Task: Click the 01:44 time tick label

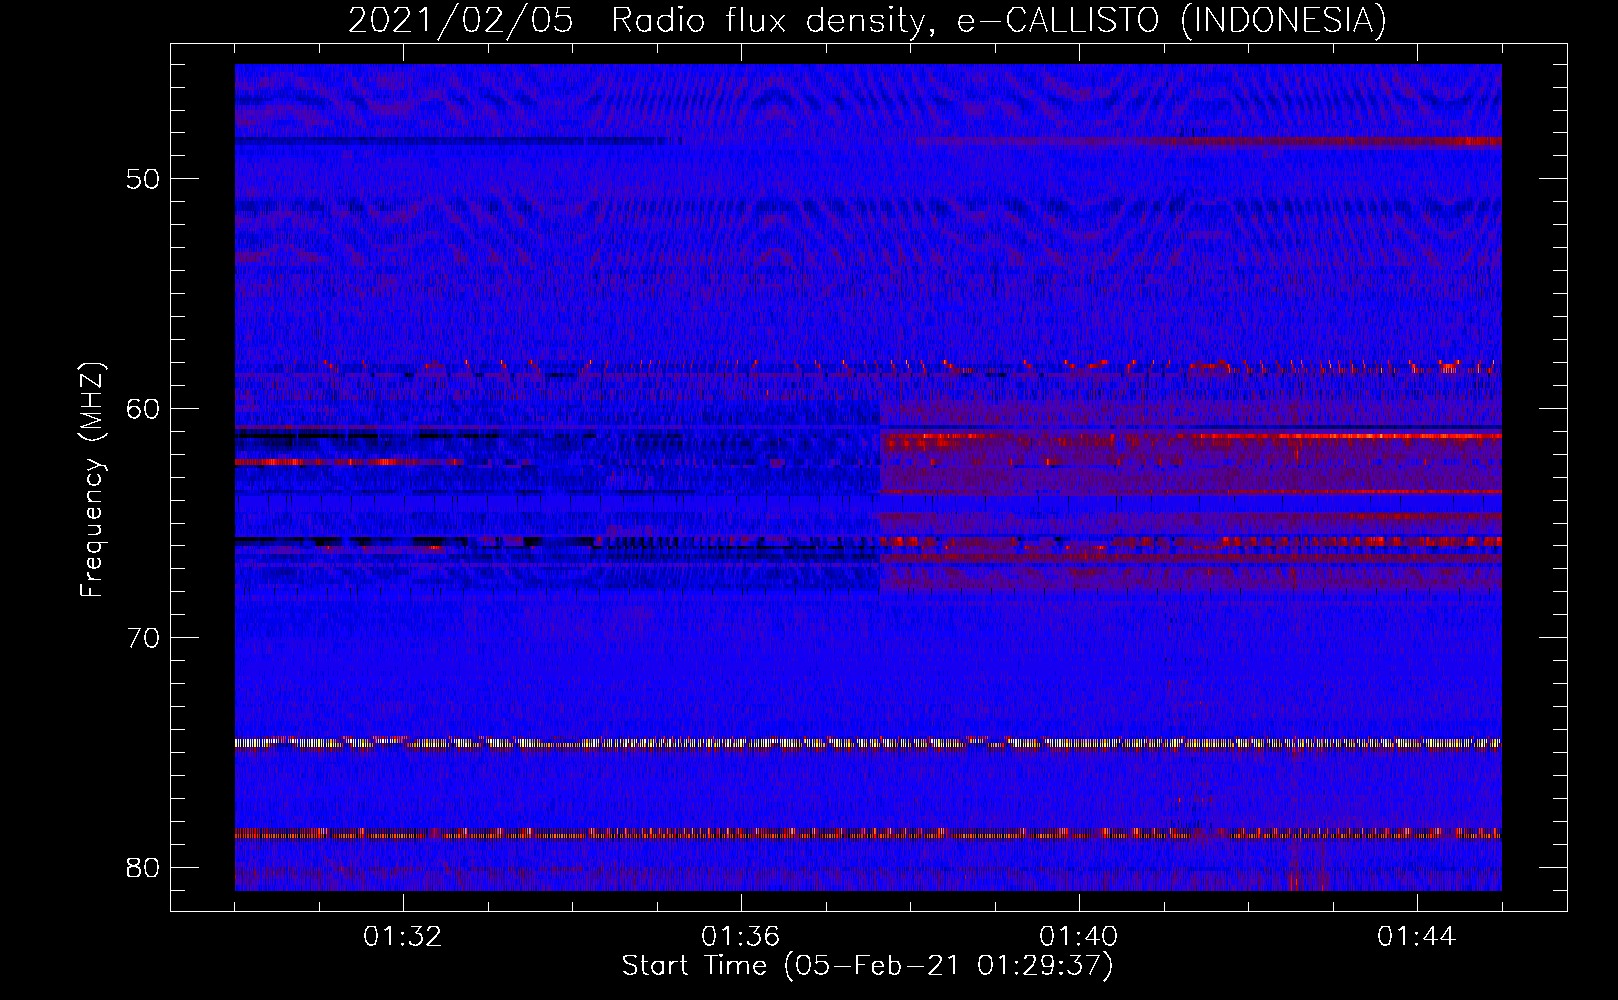Action: (x=1417, y=937)
